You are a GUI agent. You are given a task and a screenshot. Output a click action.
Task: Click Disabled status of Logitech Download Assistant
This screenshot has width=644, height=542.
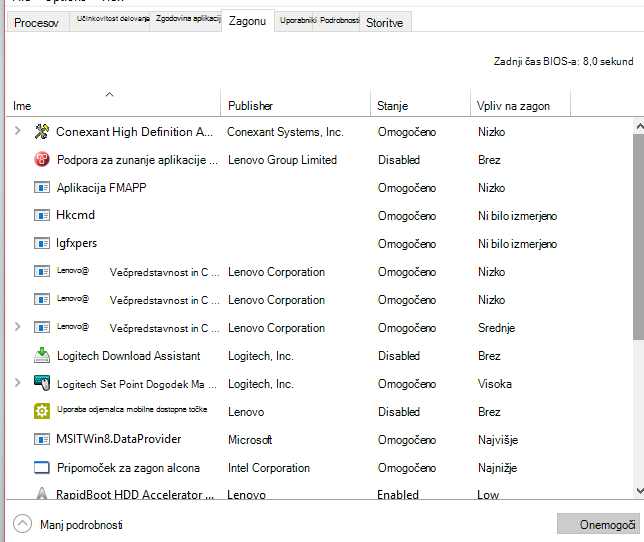coord(399,356)
